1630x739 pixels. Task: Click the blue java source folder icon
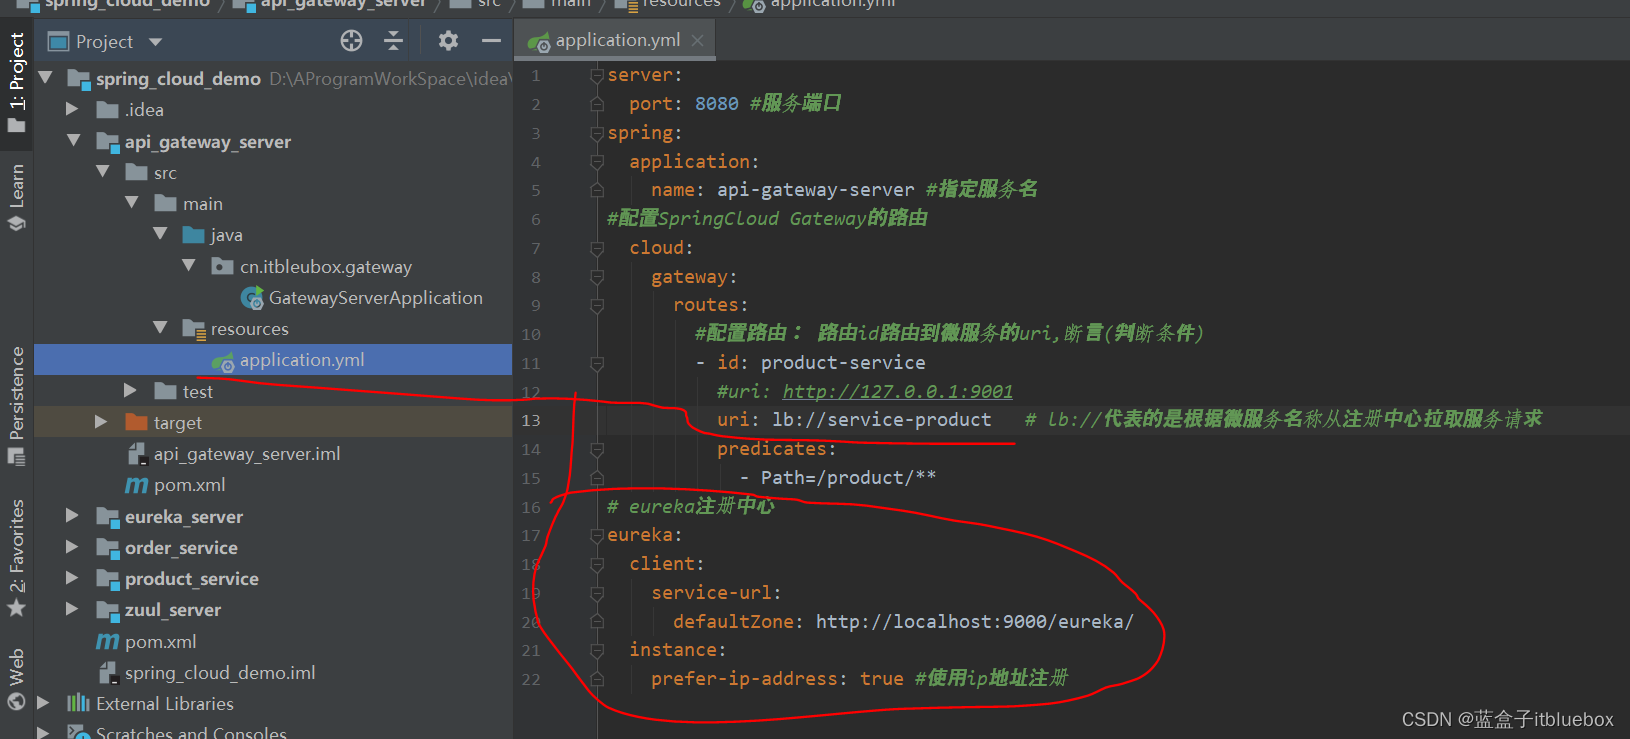pyautogui.click(x=194, y=234)
